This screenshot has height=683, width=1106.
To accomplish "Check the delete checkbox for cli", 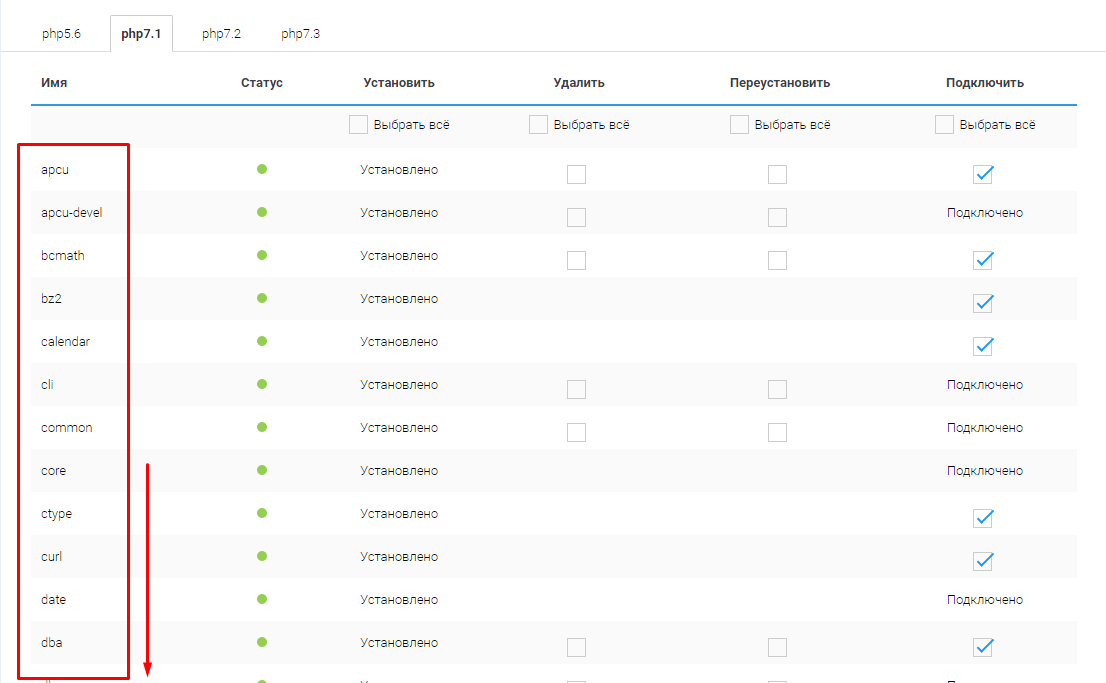I will pyautogui.click(x=576, y=390).
